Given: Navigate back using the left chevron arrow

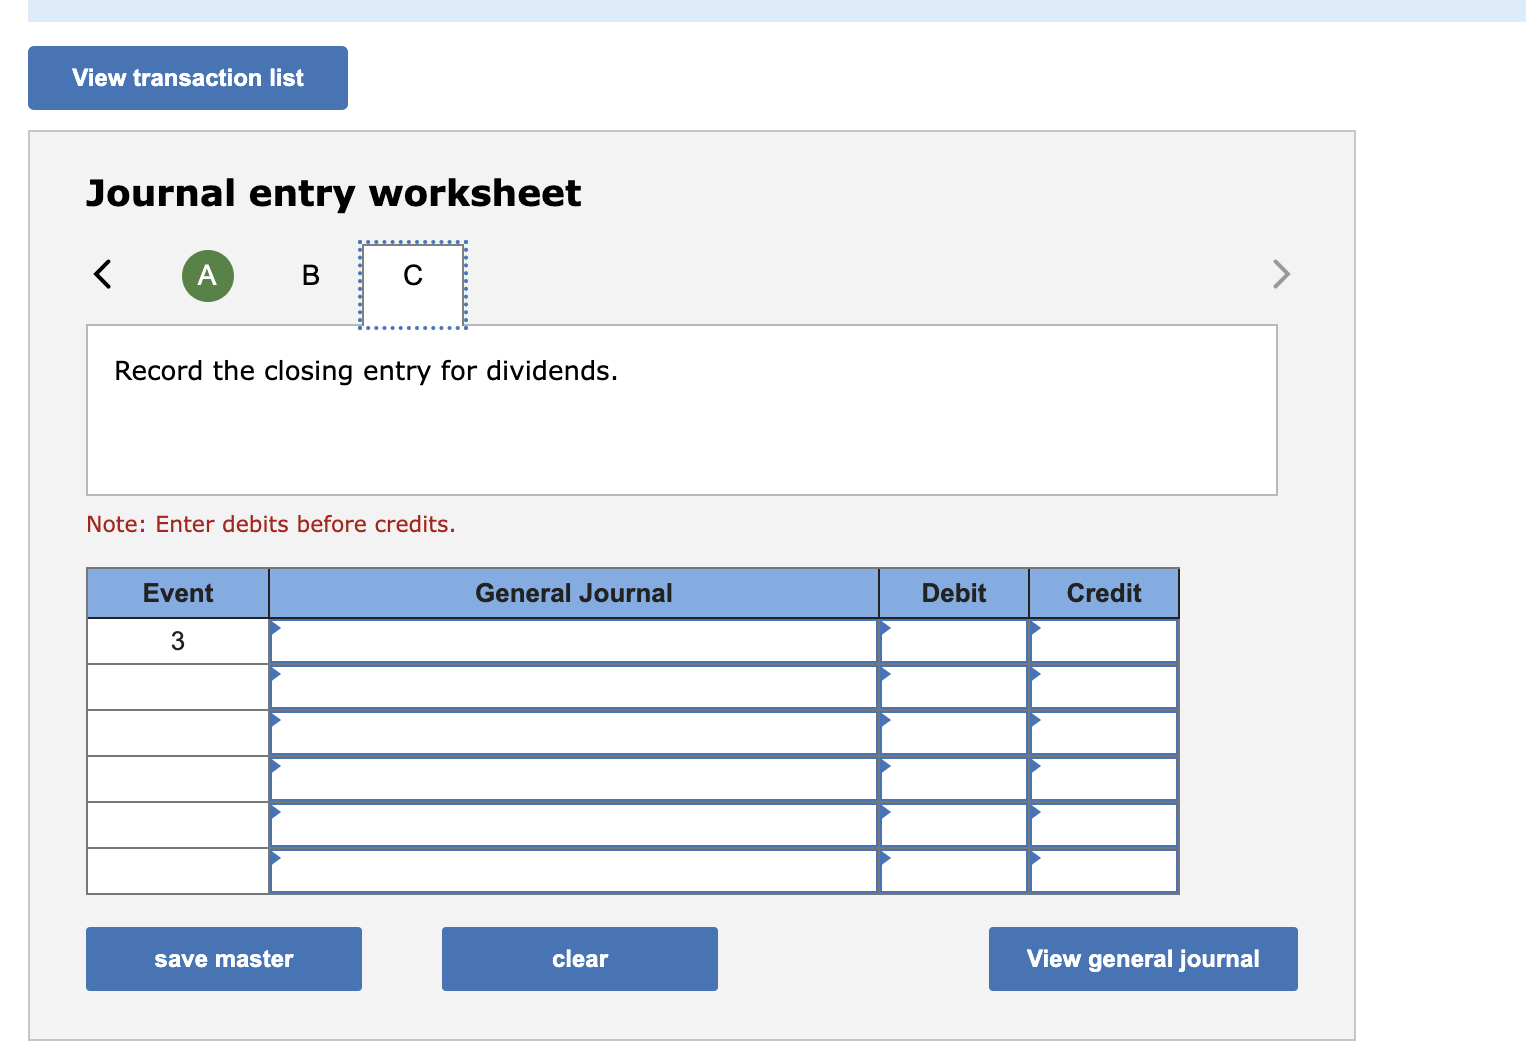Looking at the screenshot, I should pos(101,274).
